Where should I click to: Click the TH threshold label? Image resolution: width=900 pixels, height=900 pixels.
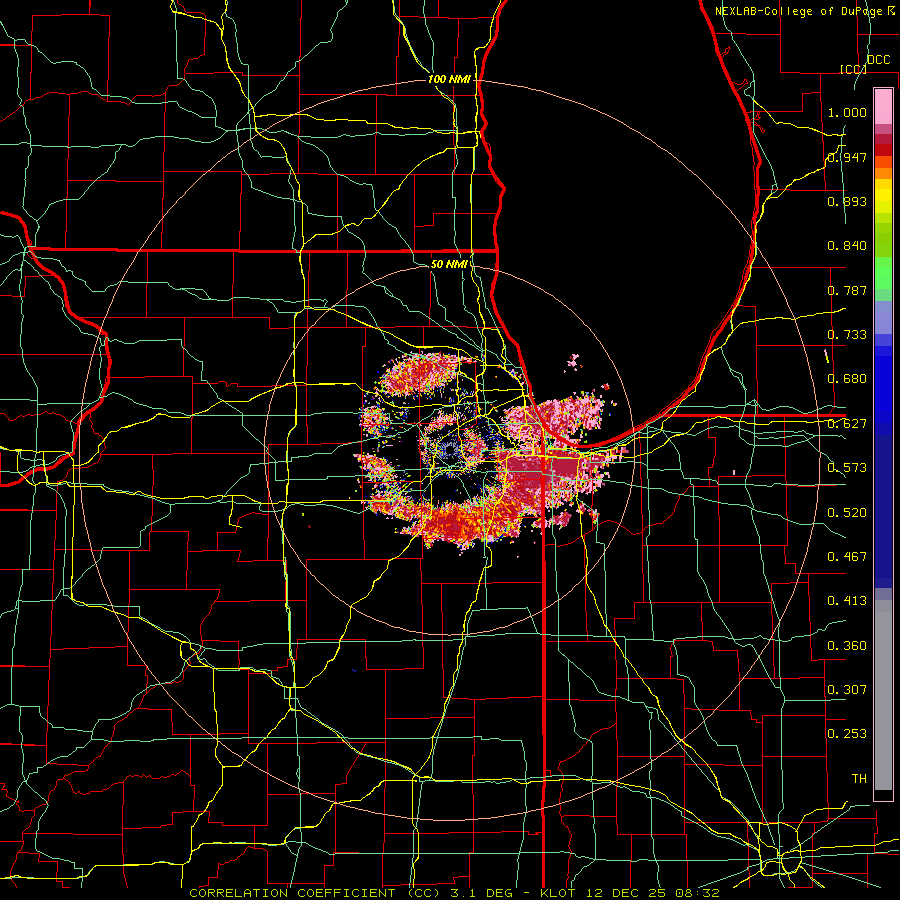(x=859, y=779)
